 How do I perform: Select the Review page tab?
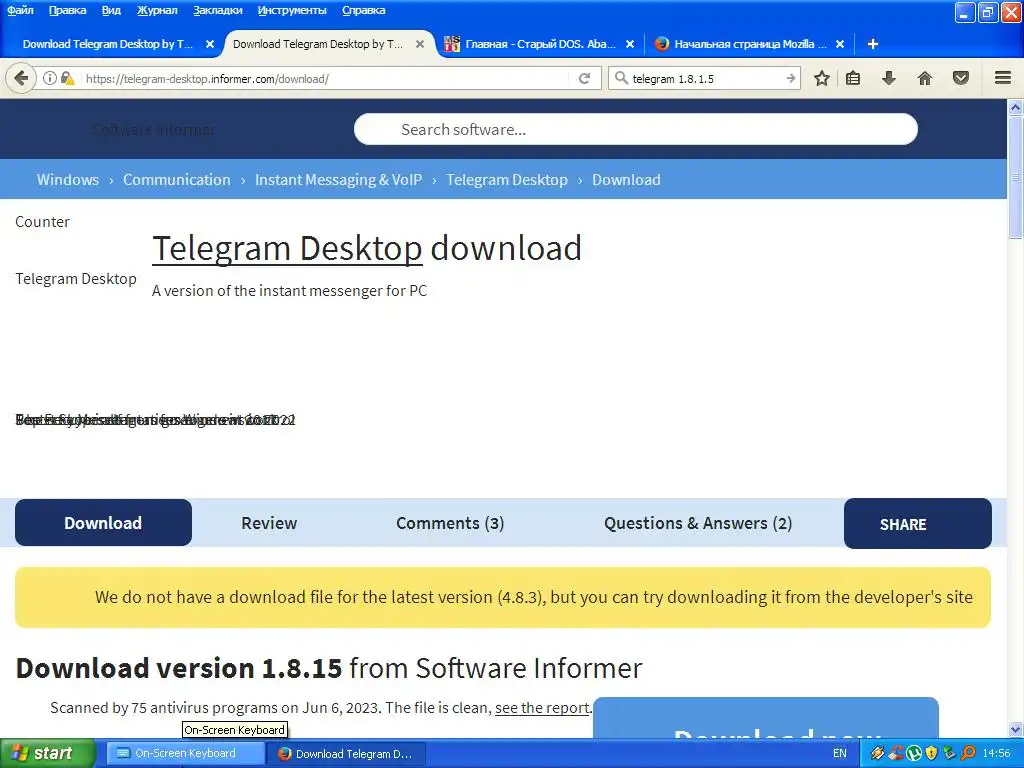[x=269, y=523]
